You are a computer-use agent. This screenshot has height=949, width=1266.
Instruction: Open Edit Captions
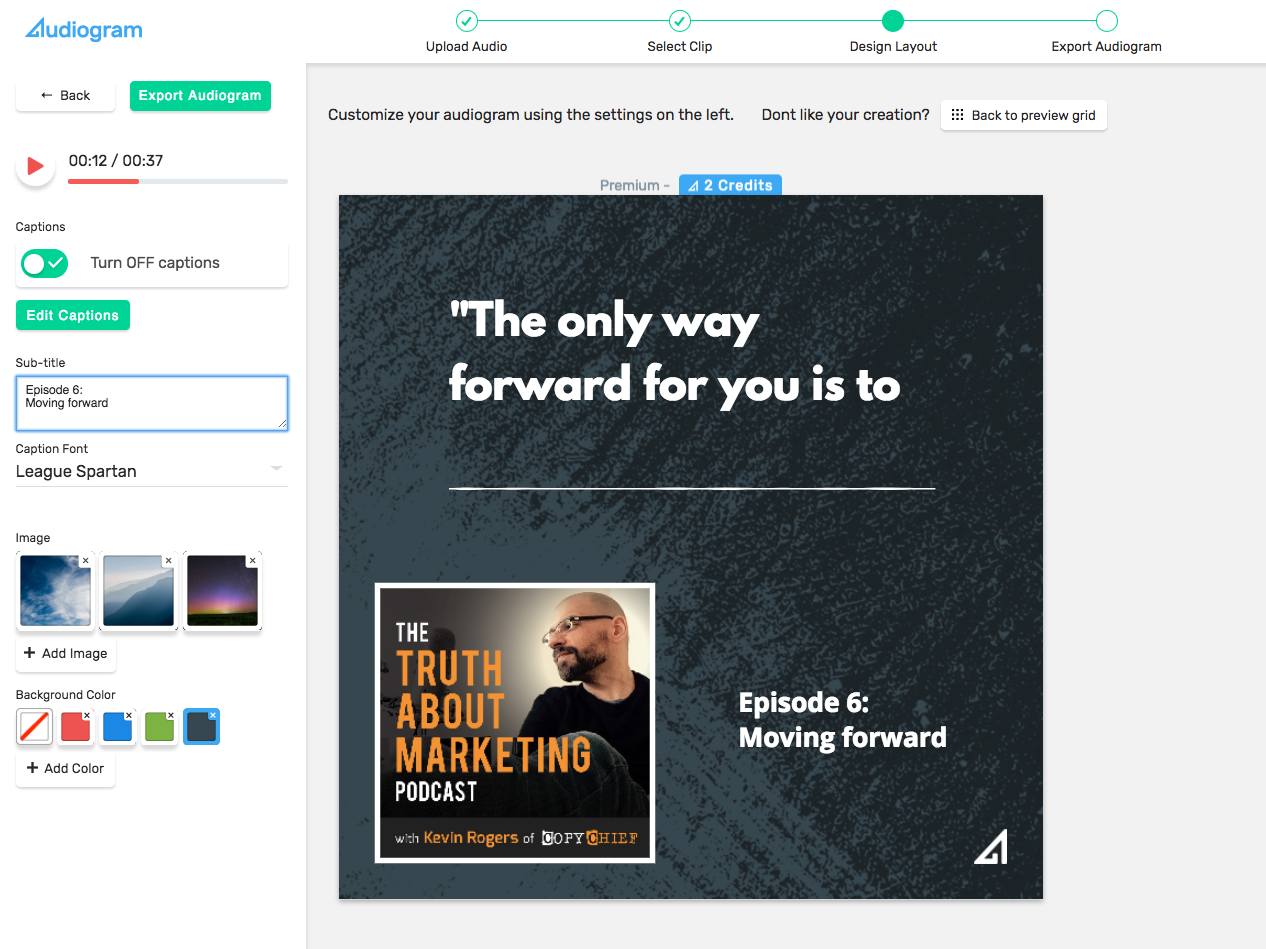[73, 315]
